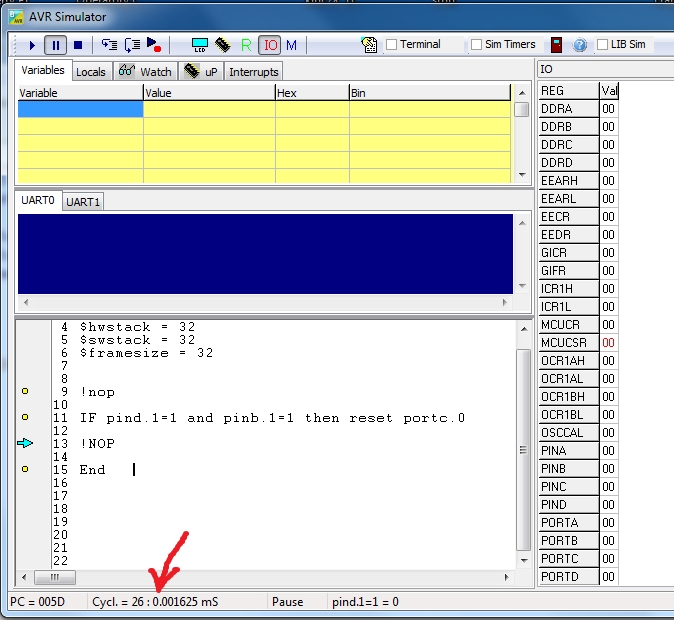Click the 'PC = 005D' status field

(47, 602)
